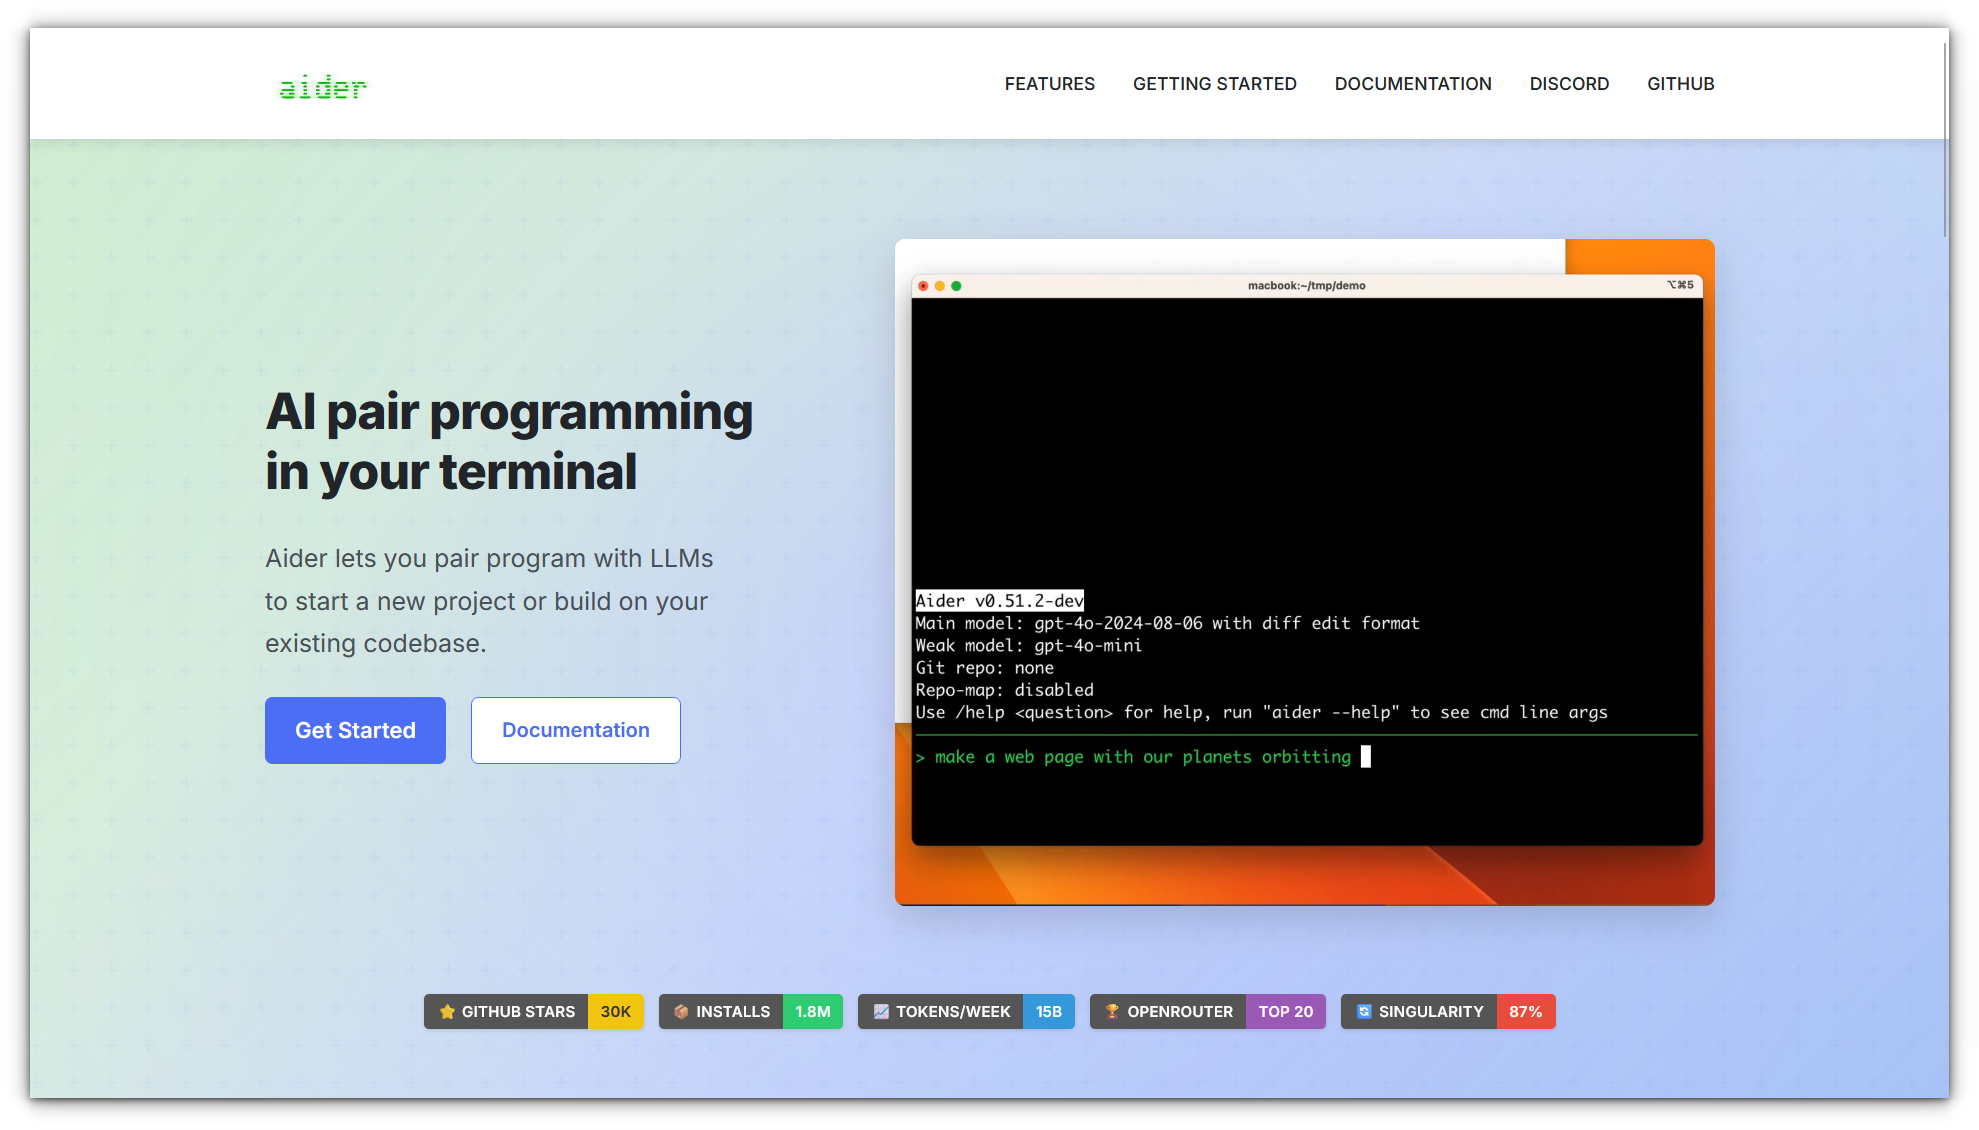Click the green dot in terminal title bar
Image resolution: width=1979 pixels, height=1130 pixels.
click(x=956, y=286)
